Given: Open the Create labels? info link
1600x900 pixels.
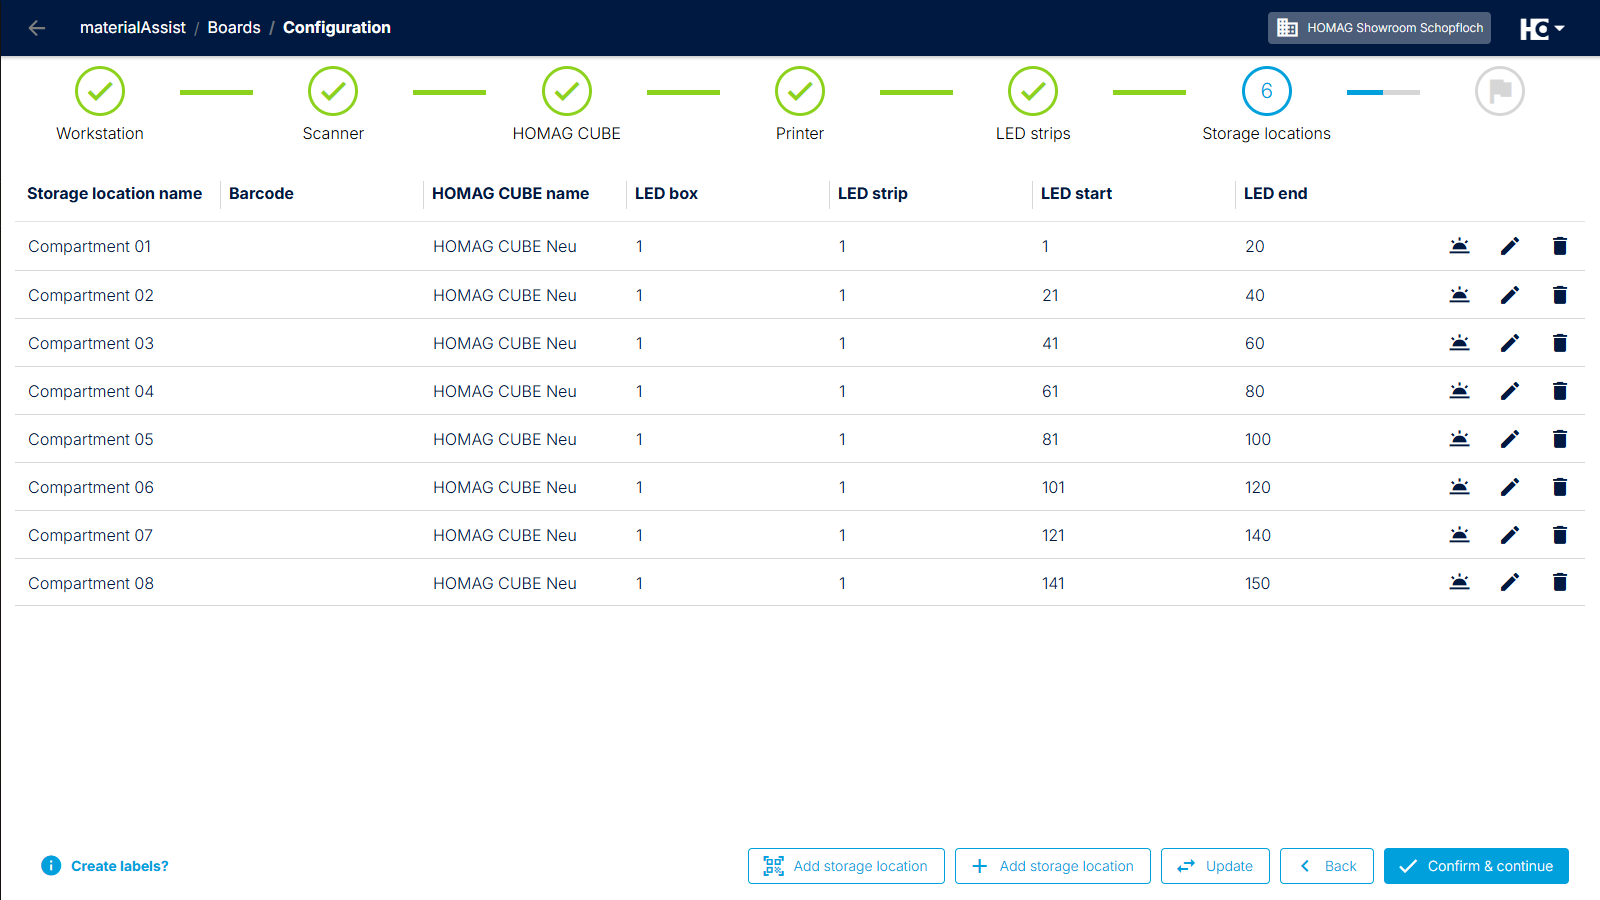Looking at the screenshot, I should pos(105,866).
